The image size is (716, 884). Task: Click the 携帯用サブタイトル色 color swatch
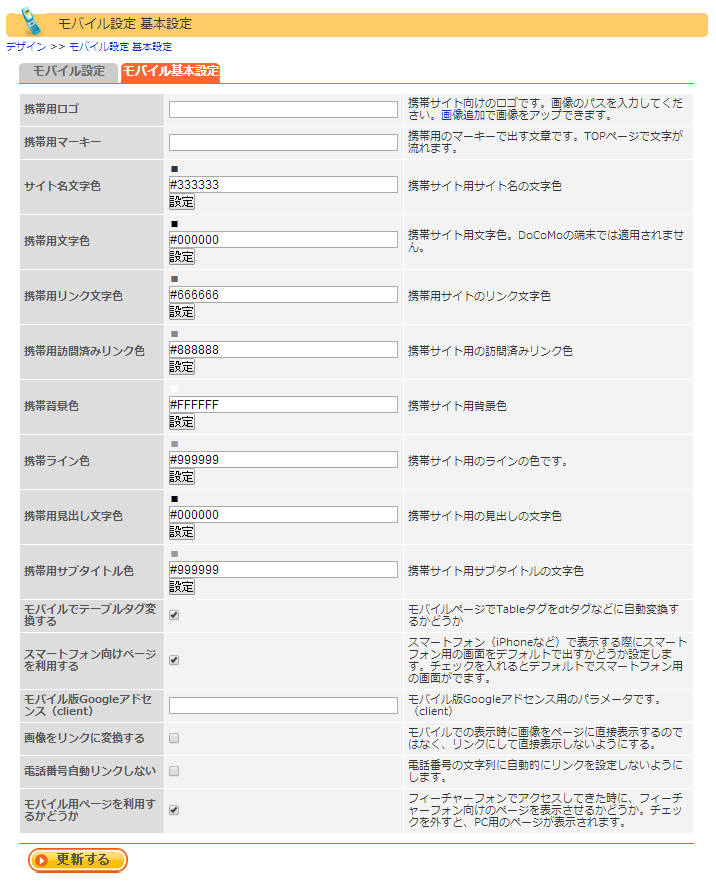(174, 554)
